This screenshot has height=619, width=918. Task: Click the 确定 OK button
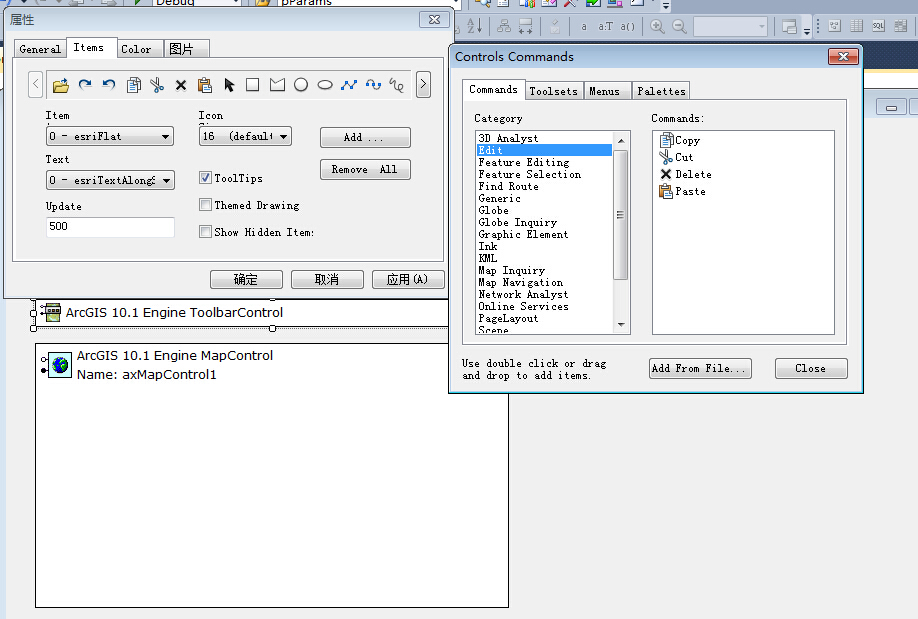pyautogui.click(x=246, y=279)
